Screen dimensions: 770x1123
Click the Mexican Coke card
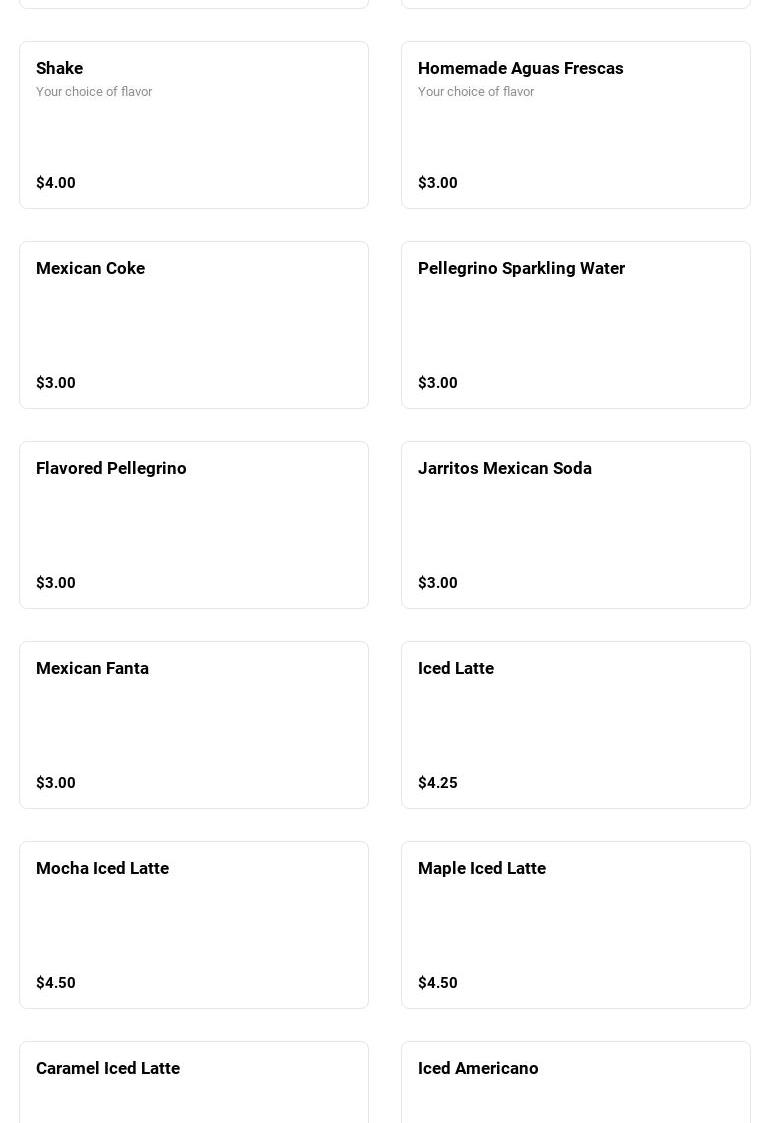[x=194, y=325]
